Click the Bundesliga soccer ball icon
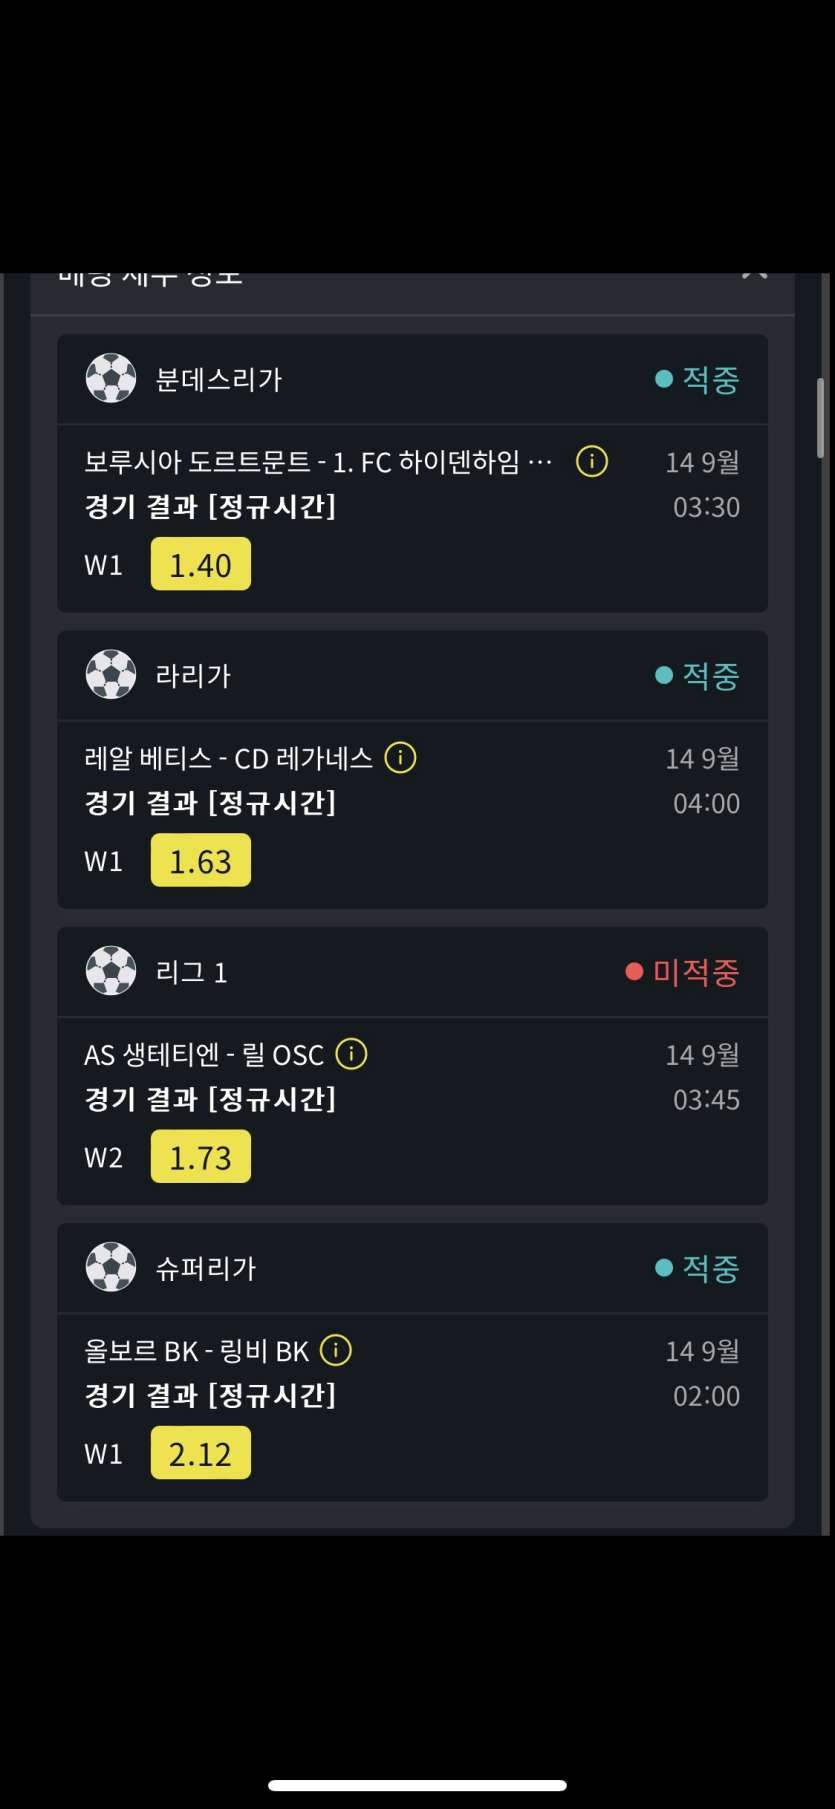 [111, 379]
